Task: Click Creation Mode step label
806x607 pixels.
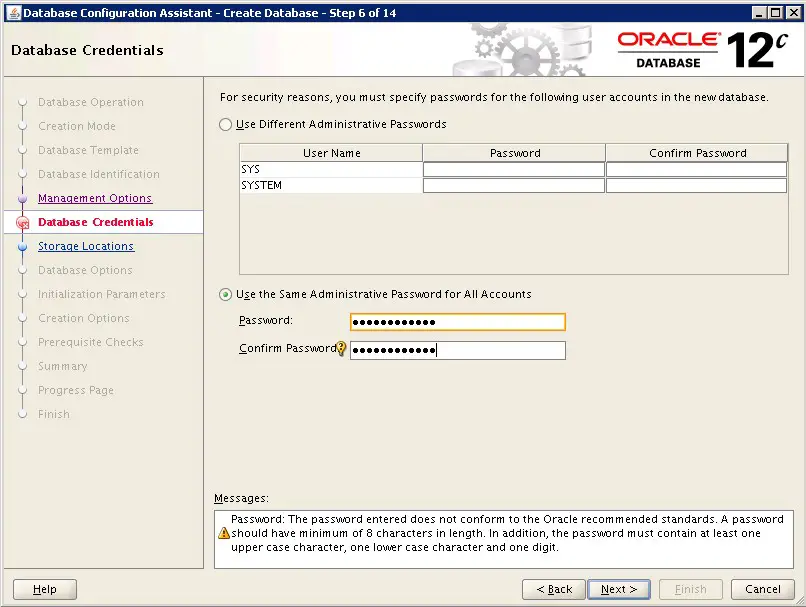Action: [77, 126]
